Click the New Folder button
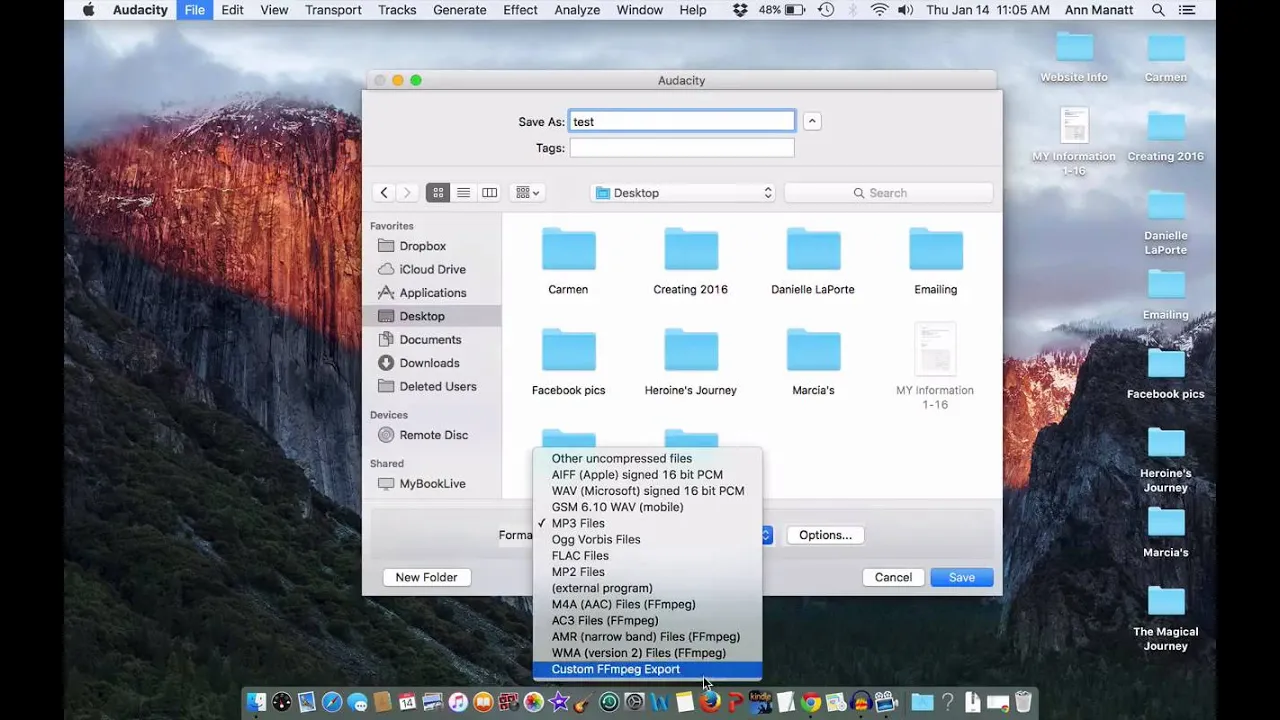 pos(426,577)
